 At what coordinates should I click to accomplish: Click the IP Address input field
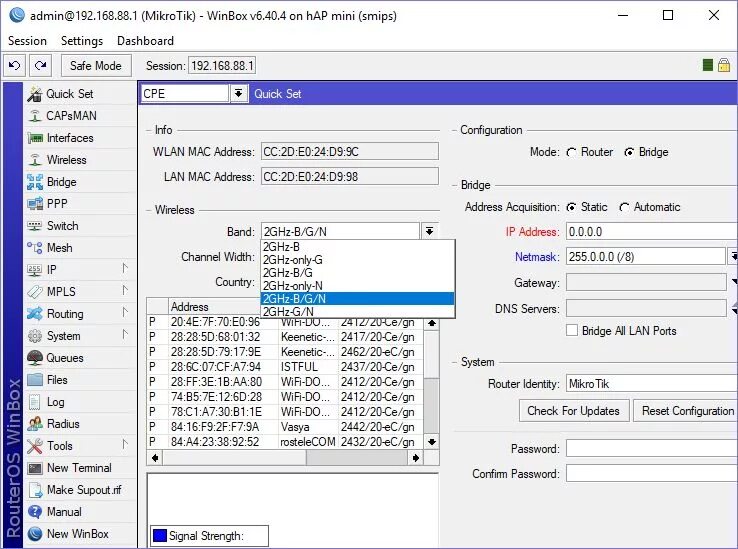click(652, 232)
